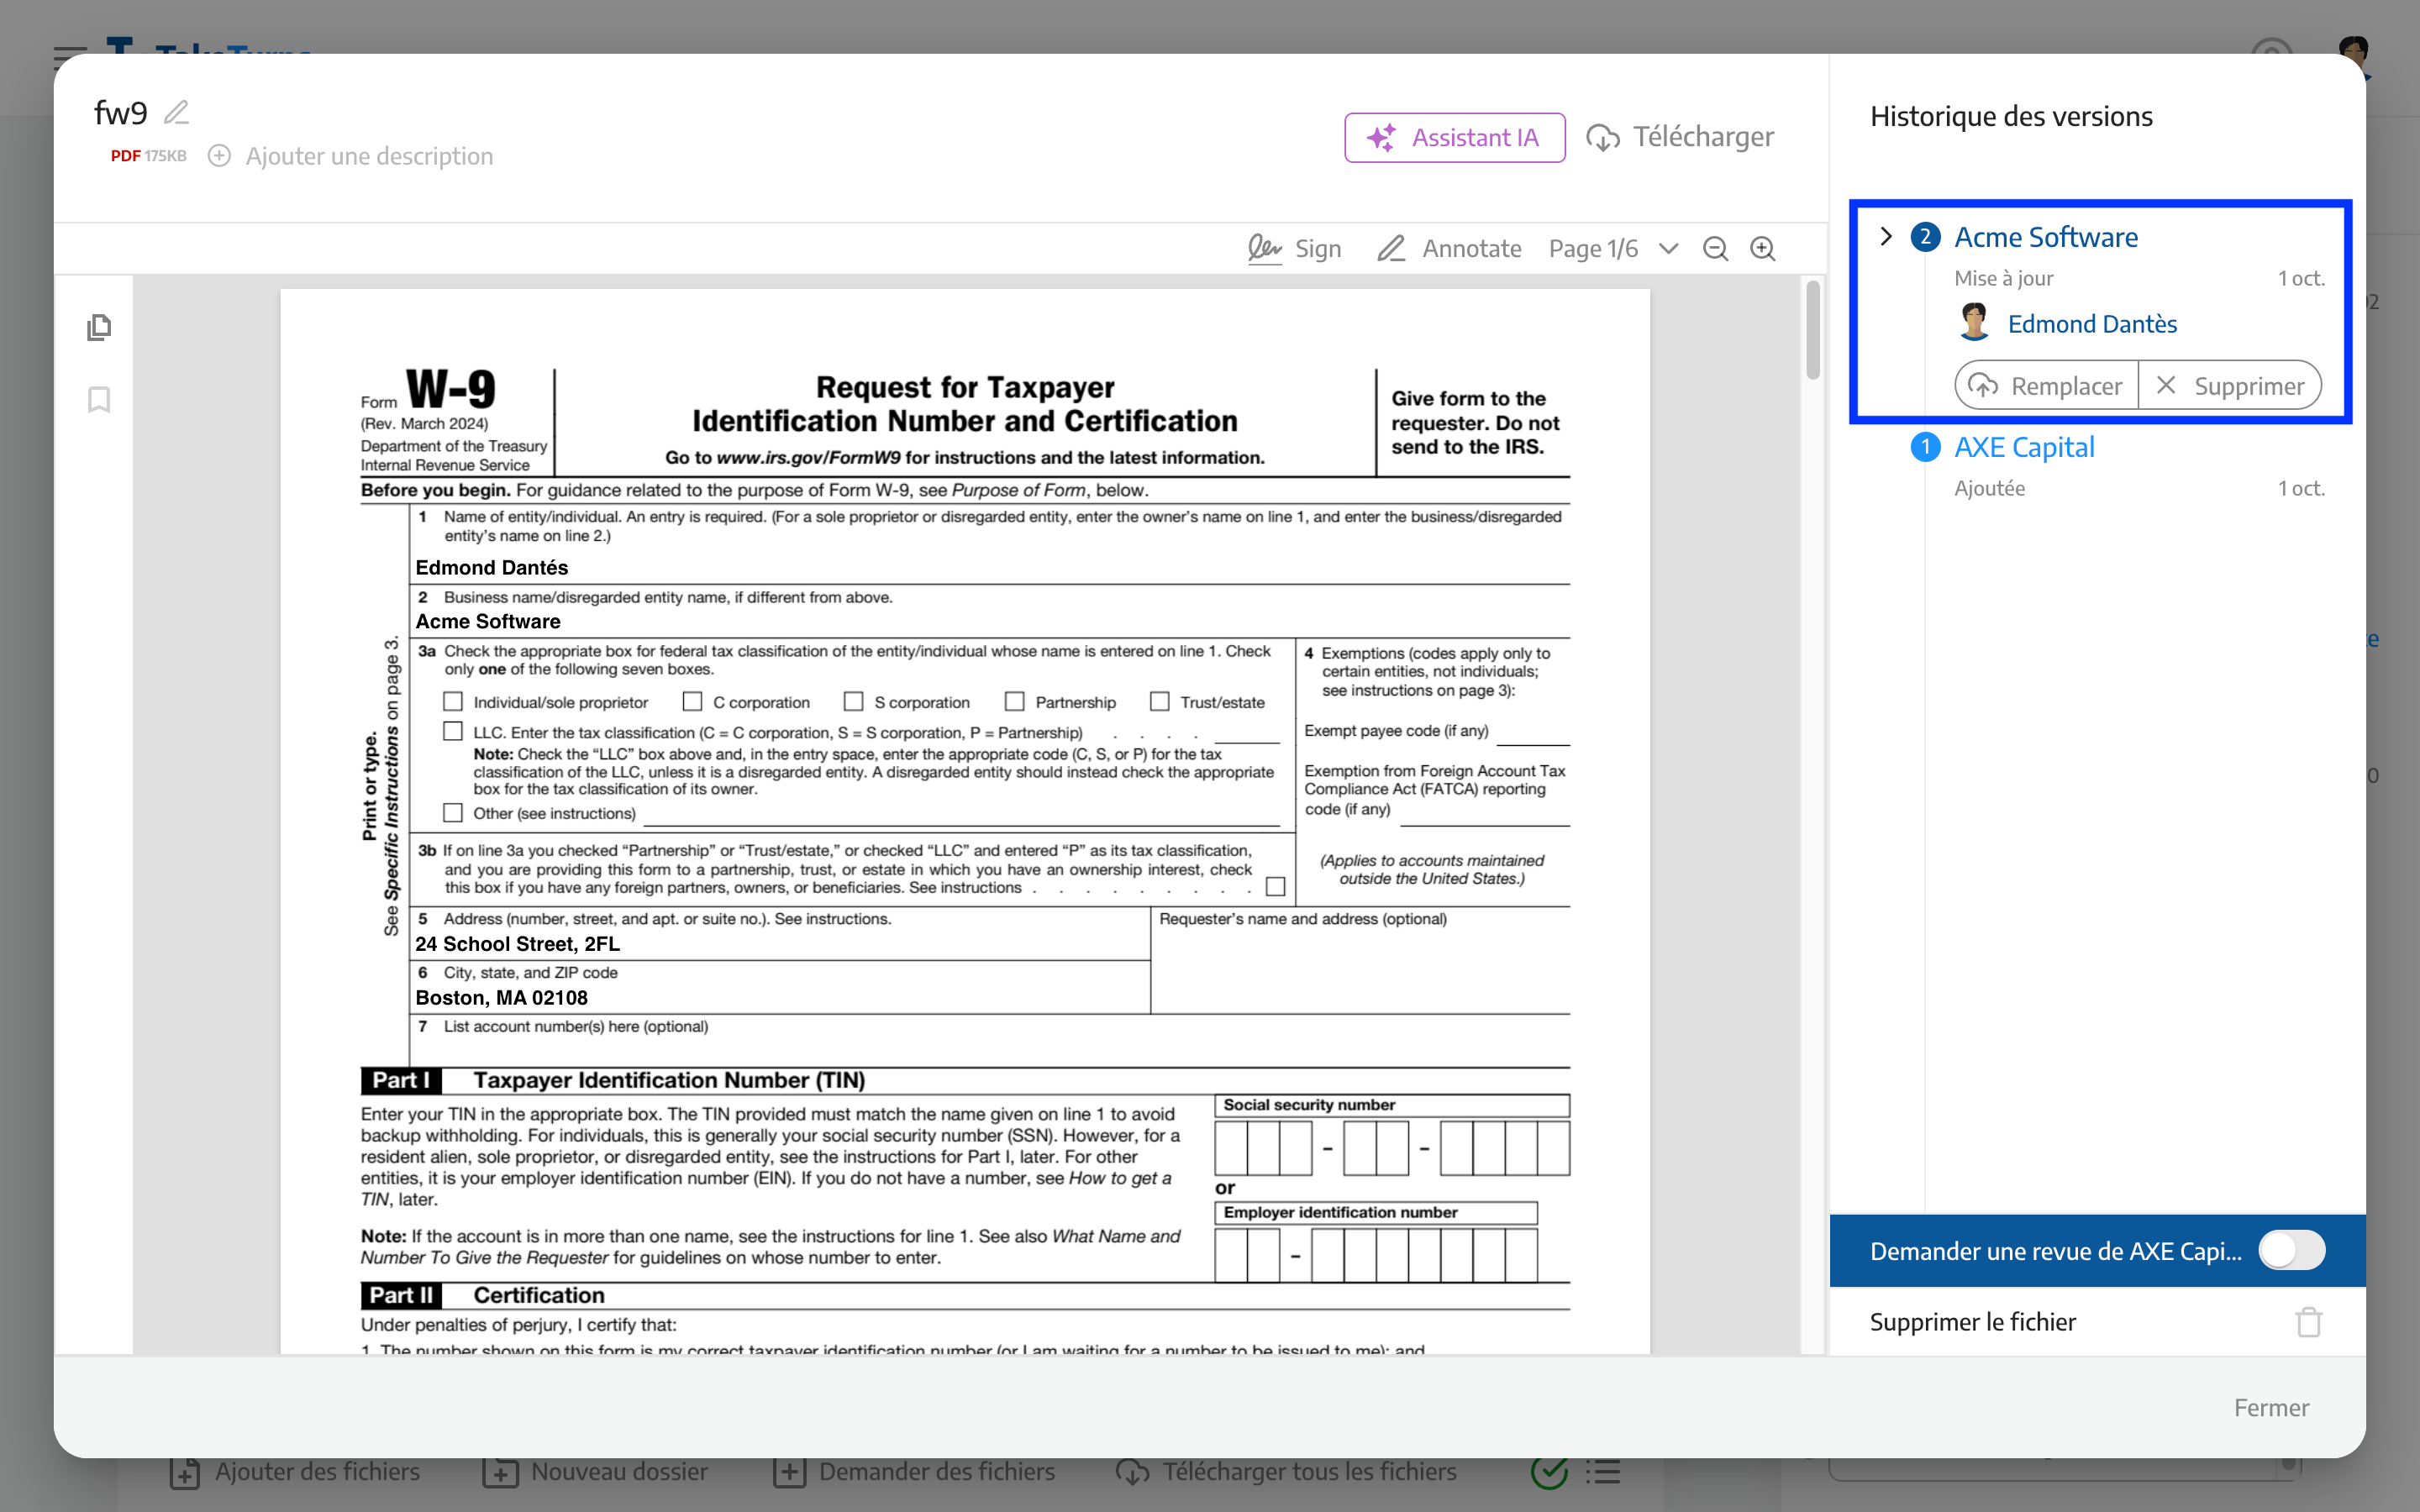This screenshot has width=2420, height=1512.
Task: Click the copy/duplicate page icon
Action: 99,328
